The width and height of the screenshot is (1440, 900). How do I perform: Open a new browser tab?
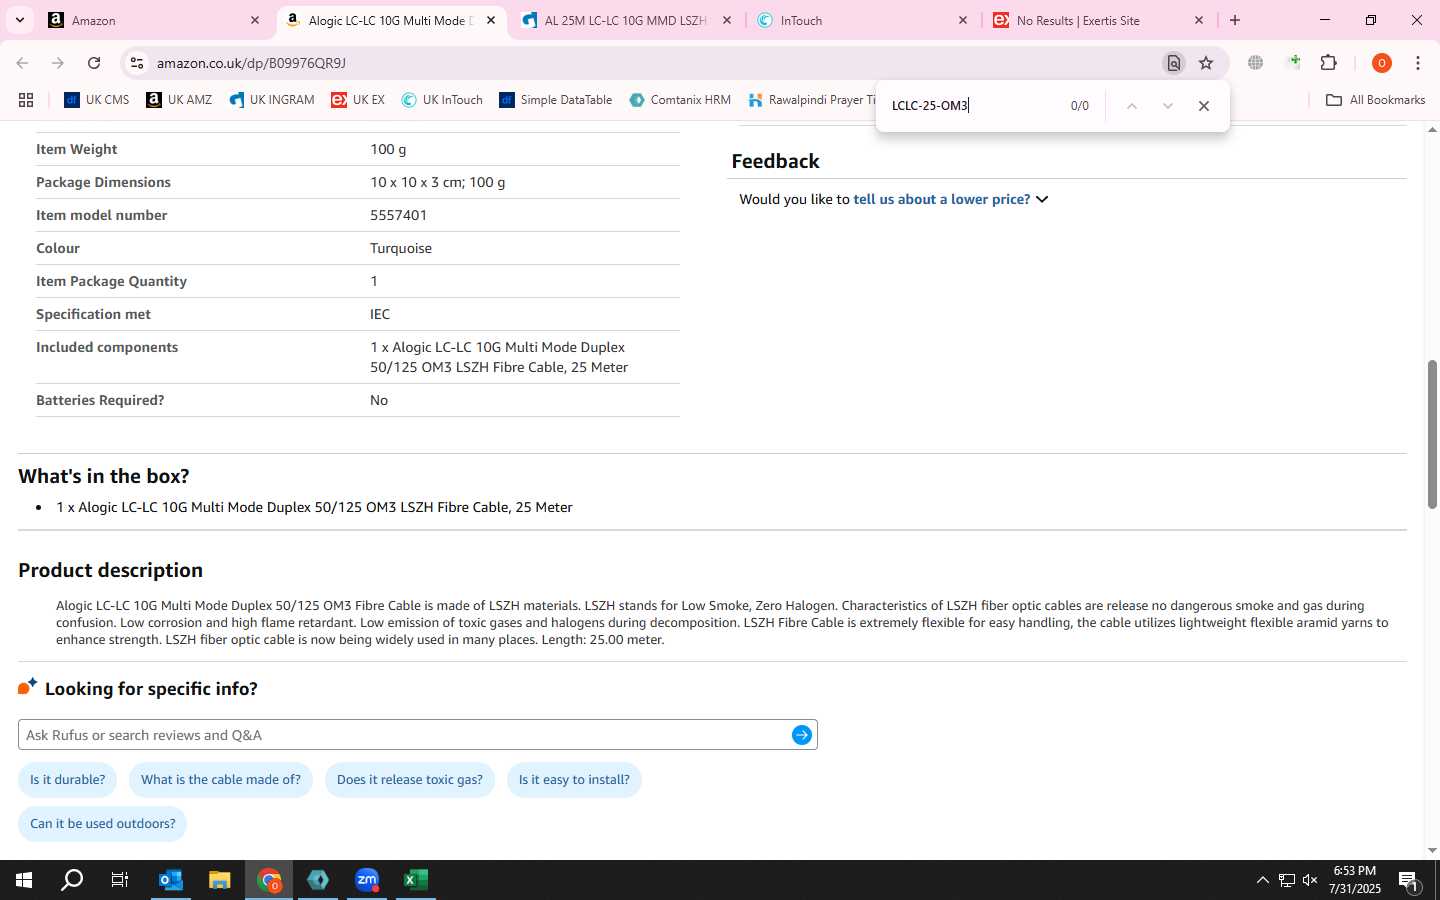[x=1235, y=20]
